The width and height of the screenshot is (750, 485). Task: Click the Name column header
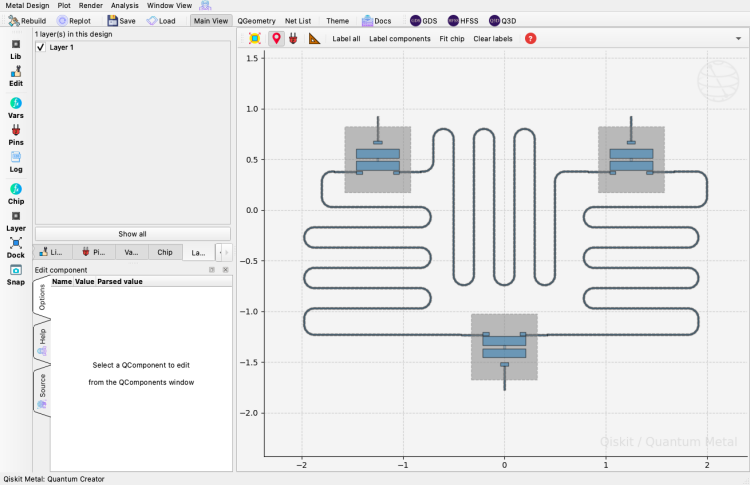coord(62,281)
